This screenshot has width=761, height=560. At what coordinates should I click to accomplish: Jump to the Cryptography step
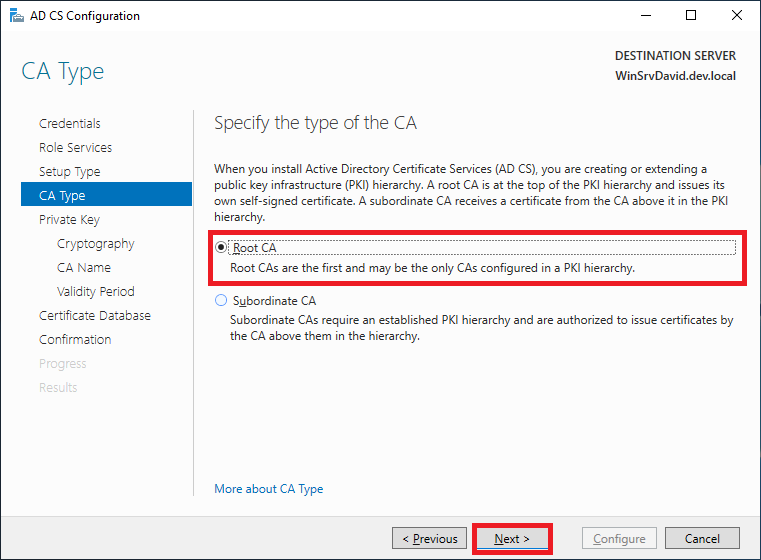(x=95, y=244)
